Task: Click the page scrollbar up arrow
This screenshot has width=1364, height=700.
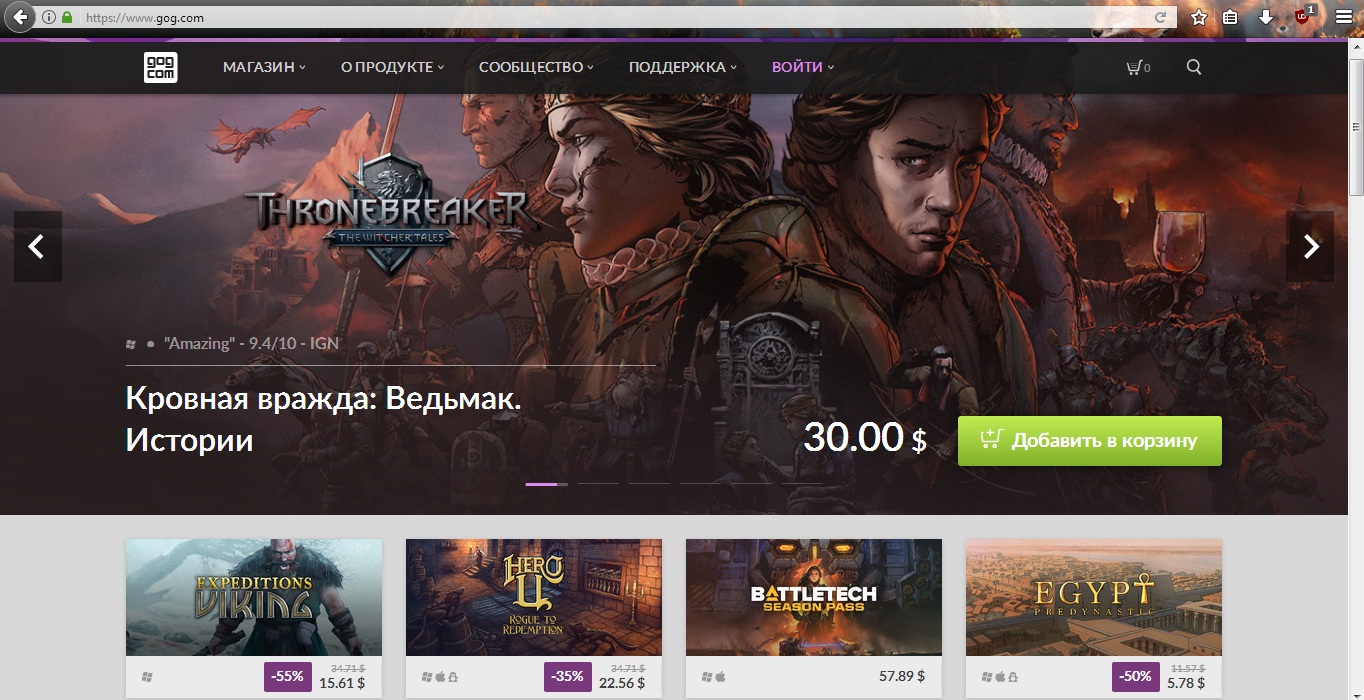Action: point(1356,48)
